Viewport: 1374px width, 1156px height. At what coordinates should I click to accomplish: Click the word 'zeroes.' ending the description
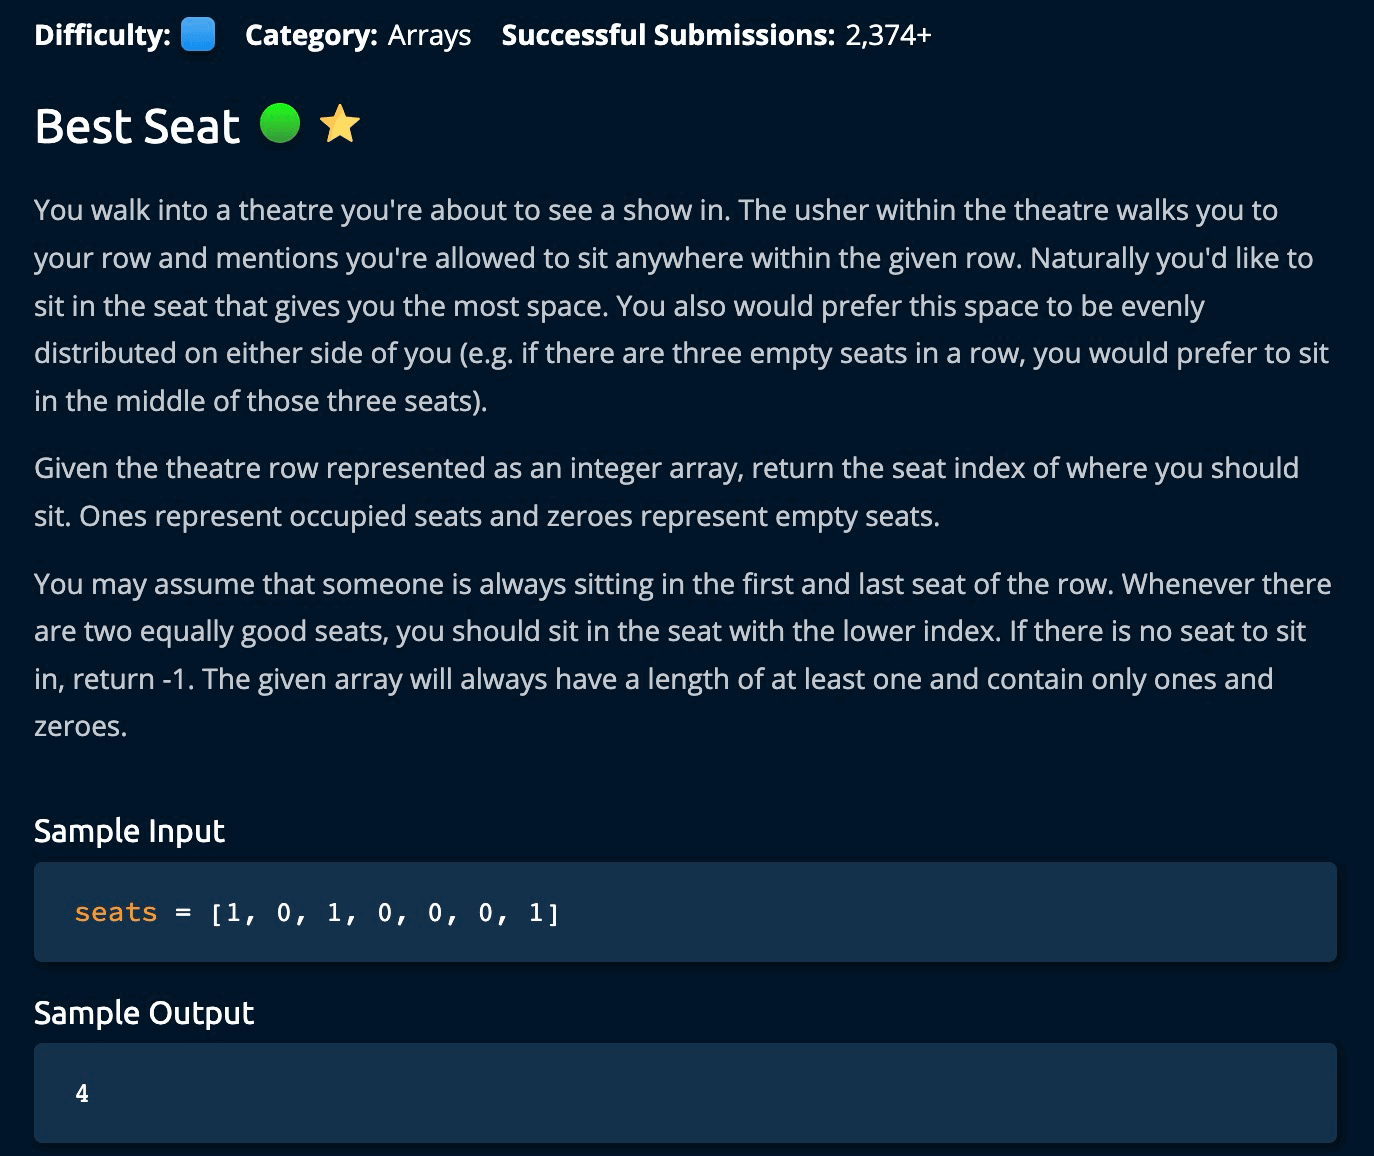[81, 726]
